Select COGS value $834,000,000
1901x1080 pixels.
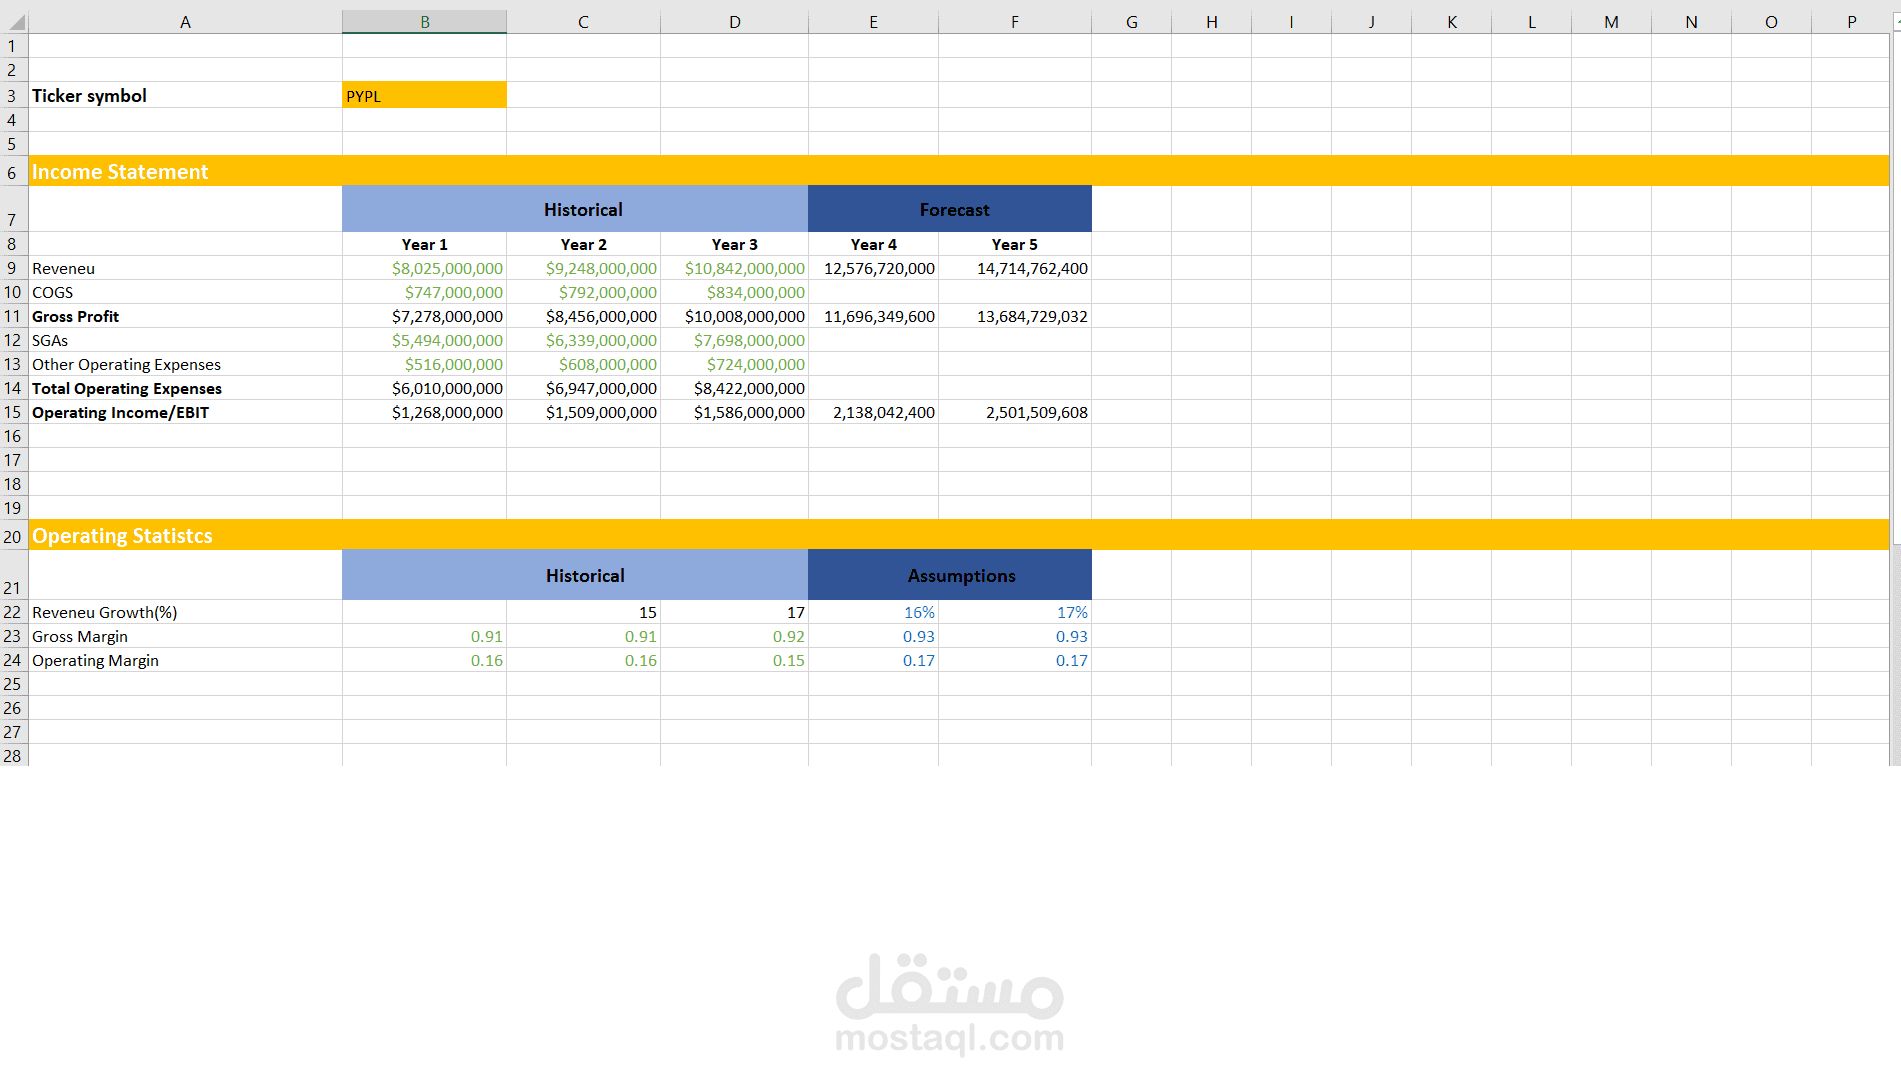click(x=734, y=292)
